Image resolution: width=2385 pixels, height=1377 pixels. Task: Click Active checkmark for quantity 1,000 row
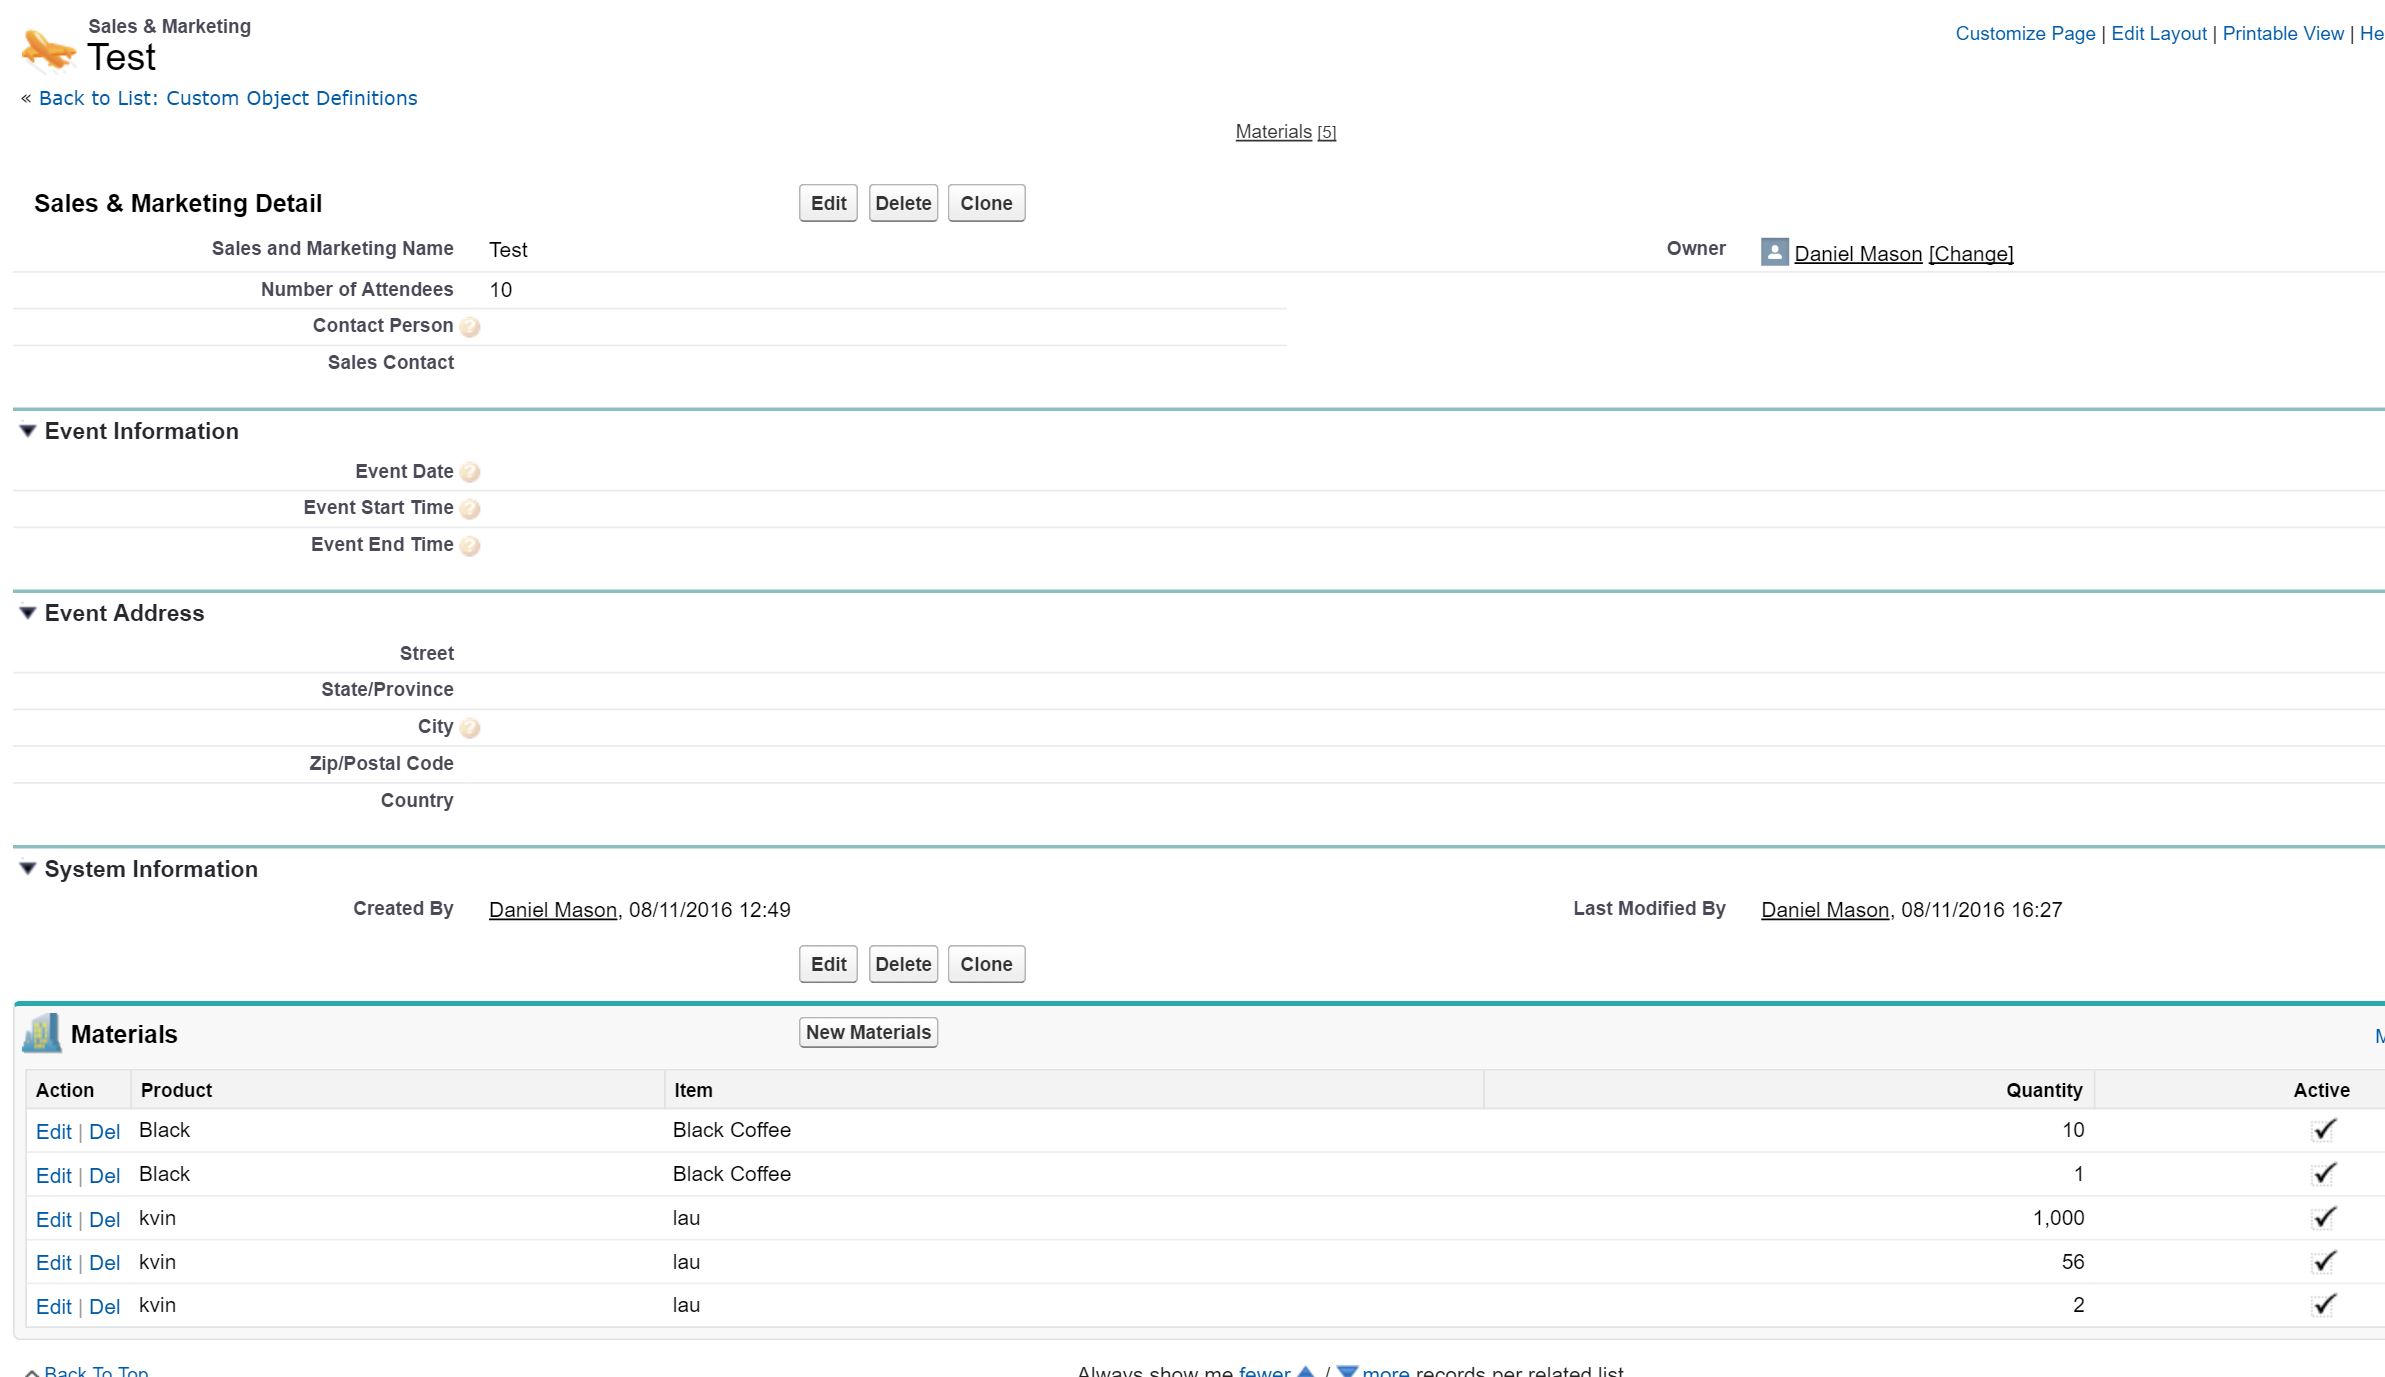pos(2324,1218)
